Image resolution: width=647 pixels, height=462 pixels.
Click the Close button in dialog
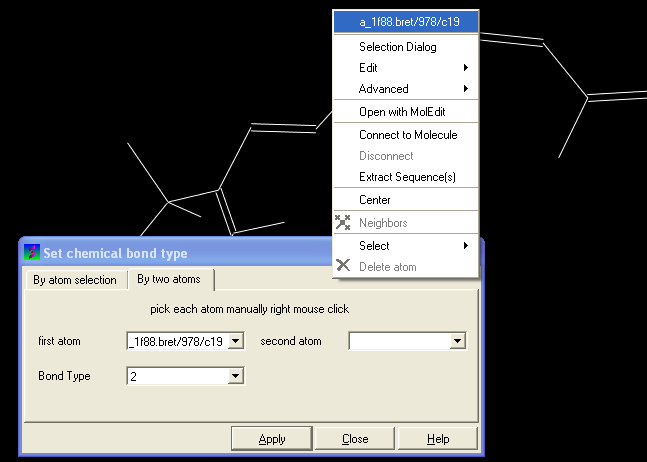tap(355, 439)
